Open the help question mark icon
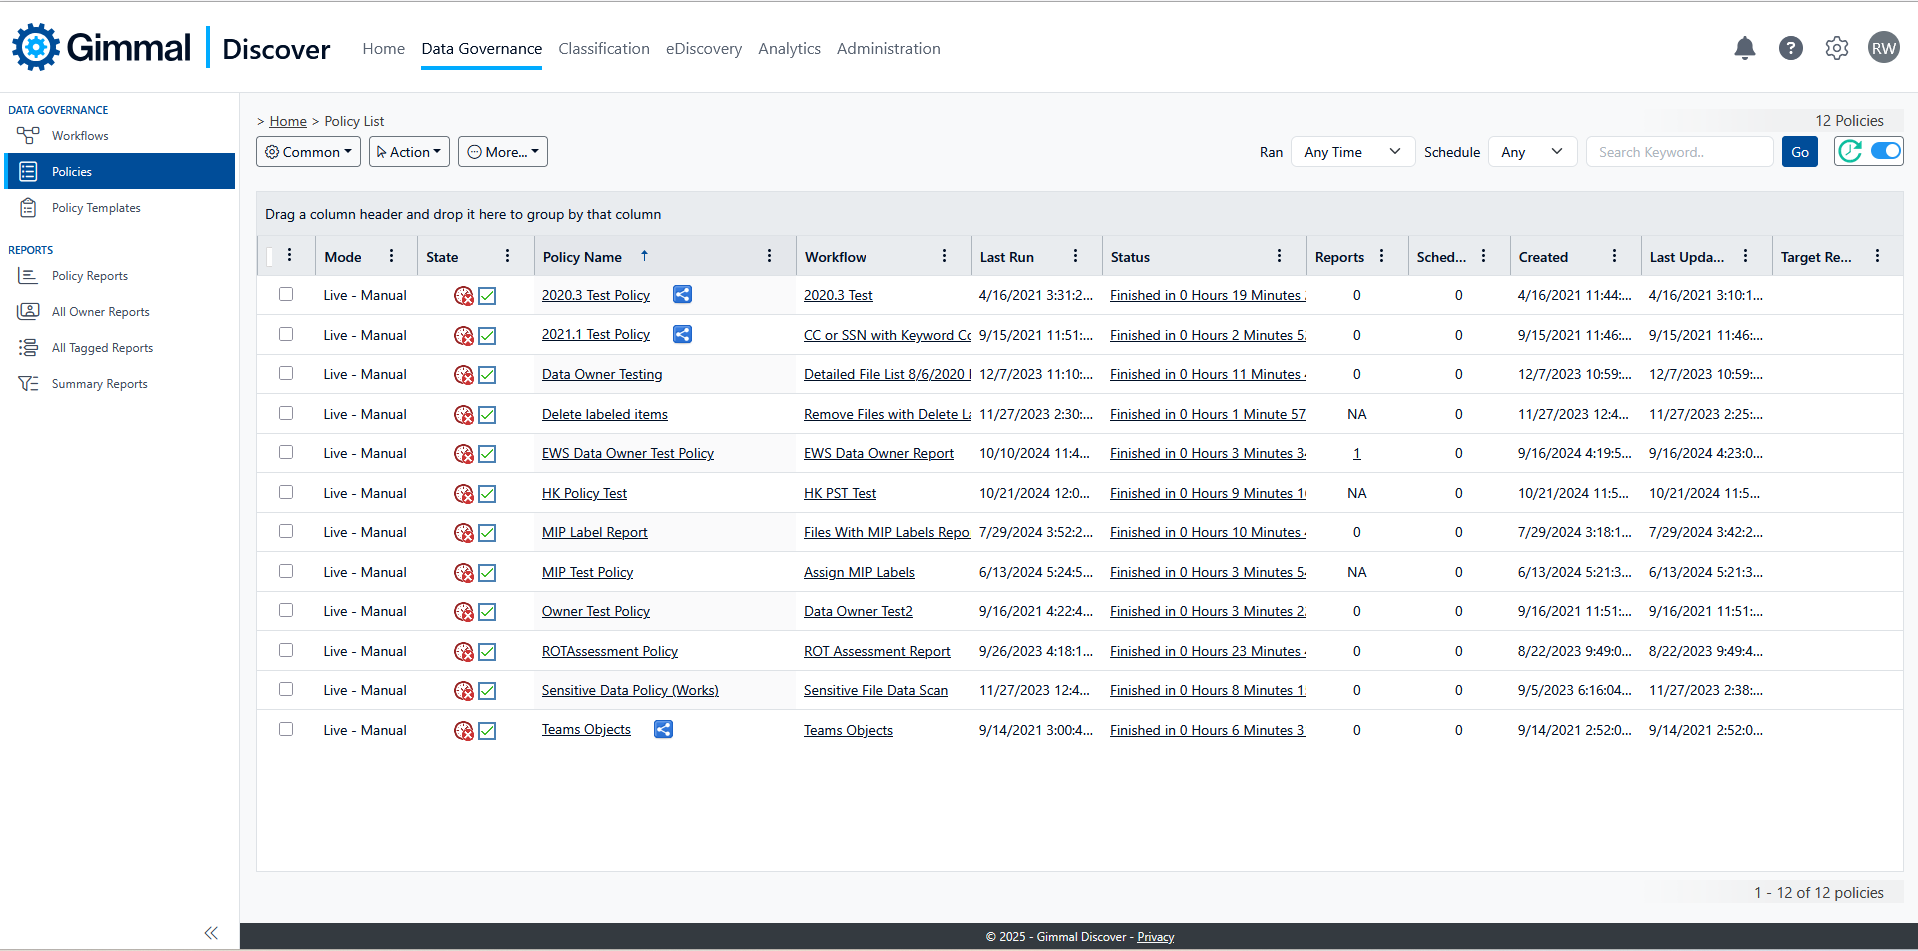The width and height of the screenshot is (1918, 951). coord(1790,48)
